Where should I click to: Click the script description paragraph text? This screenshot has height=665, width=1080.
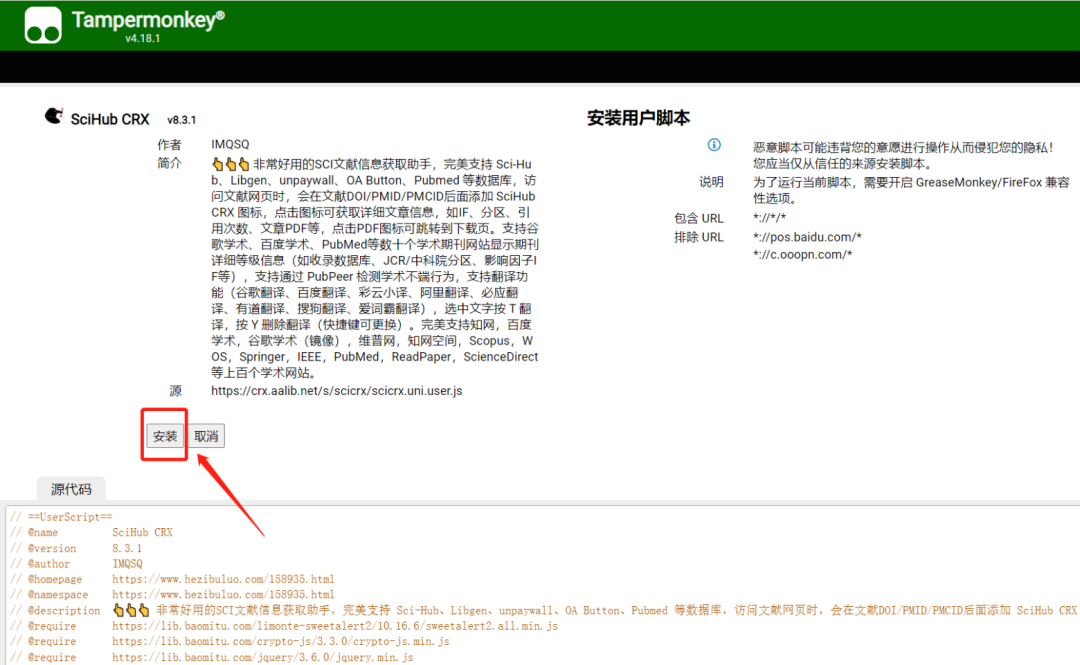coord(375,268)
